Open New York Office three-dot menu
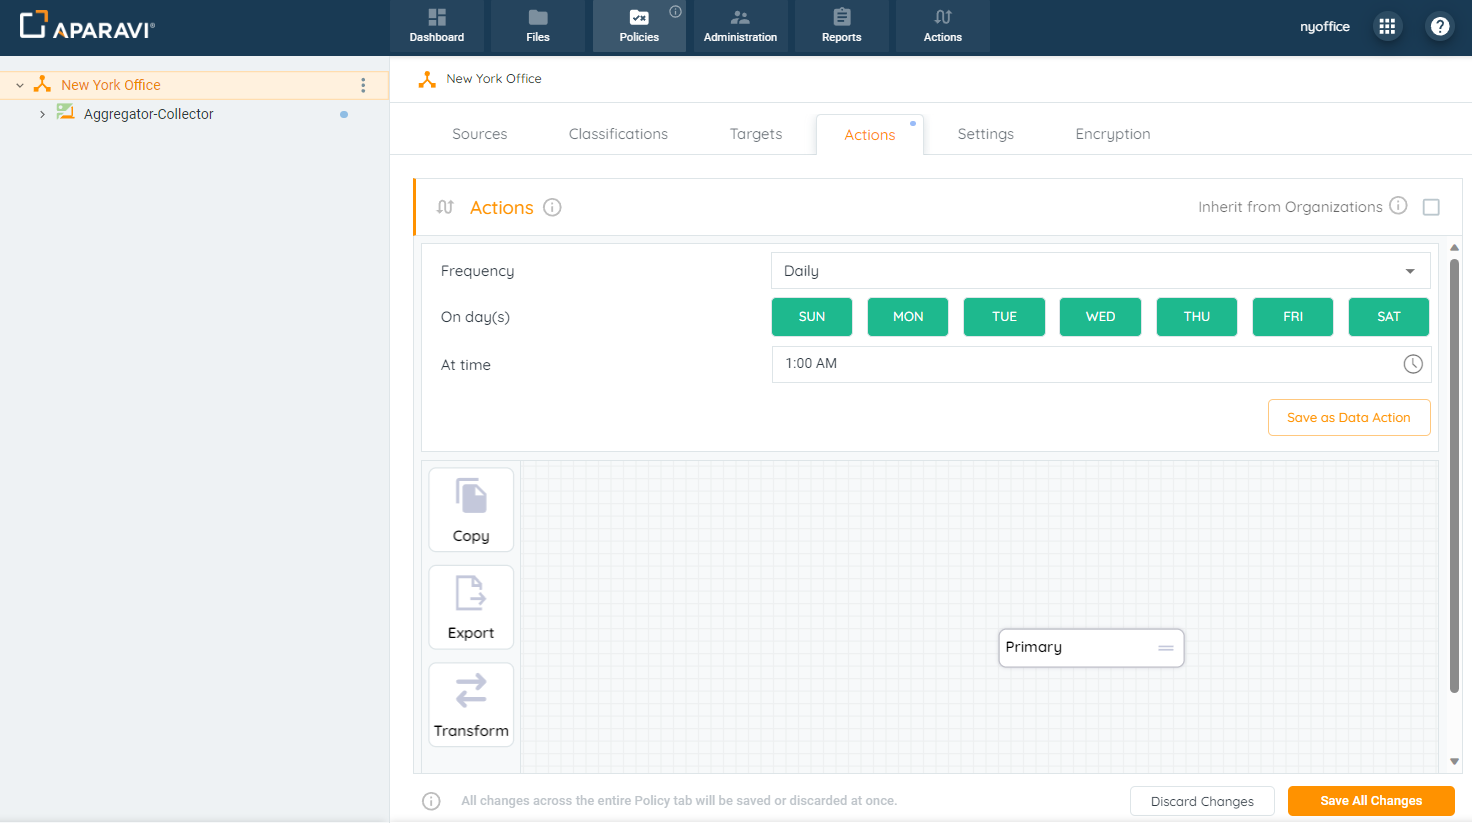 pyautogui.click(x=363, y=85)
